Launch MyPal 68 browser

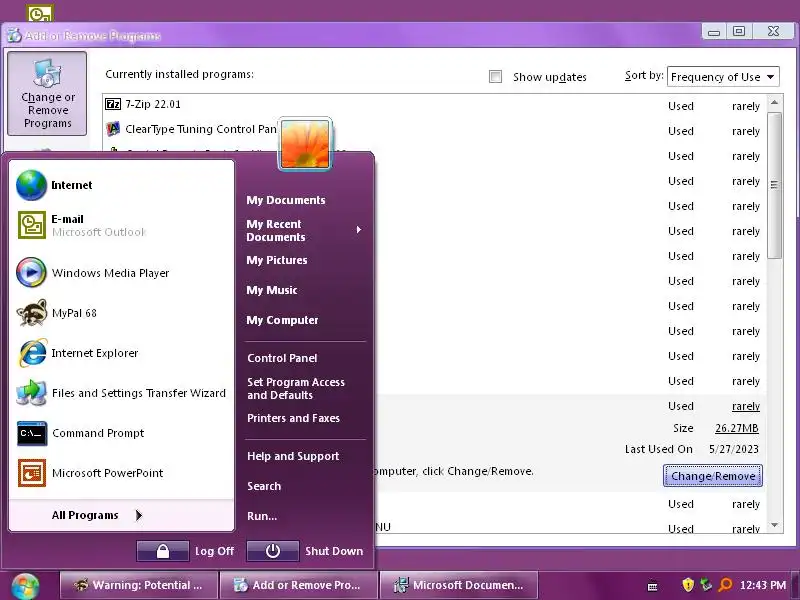click(x=121, y=313)
